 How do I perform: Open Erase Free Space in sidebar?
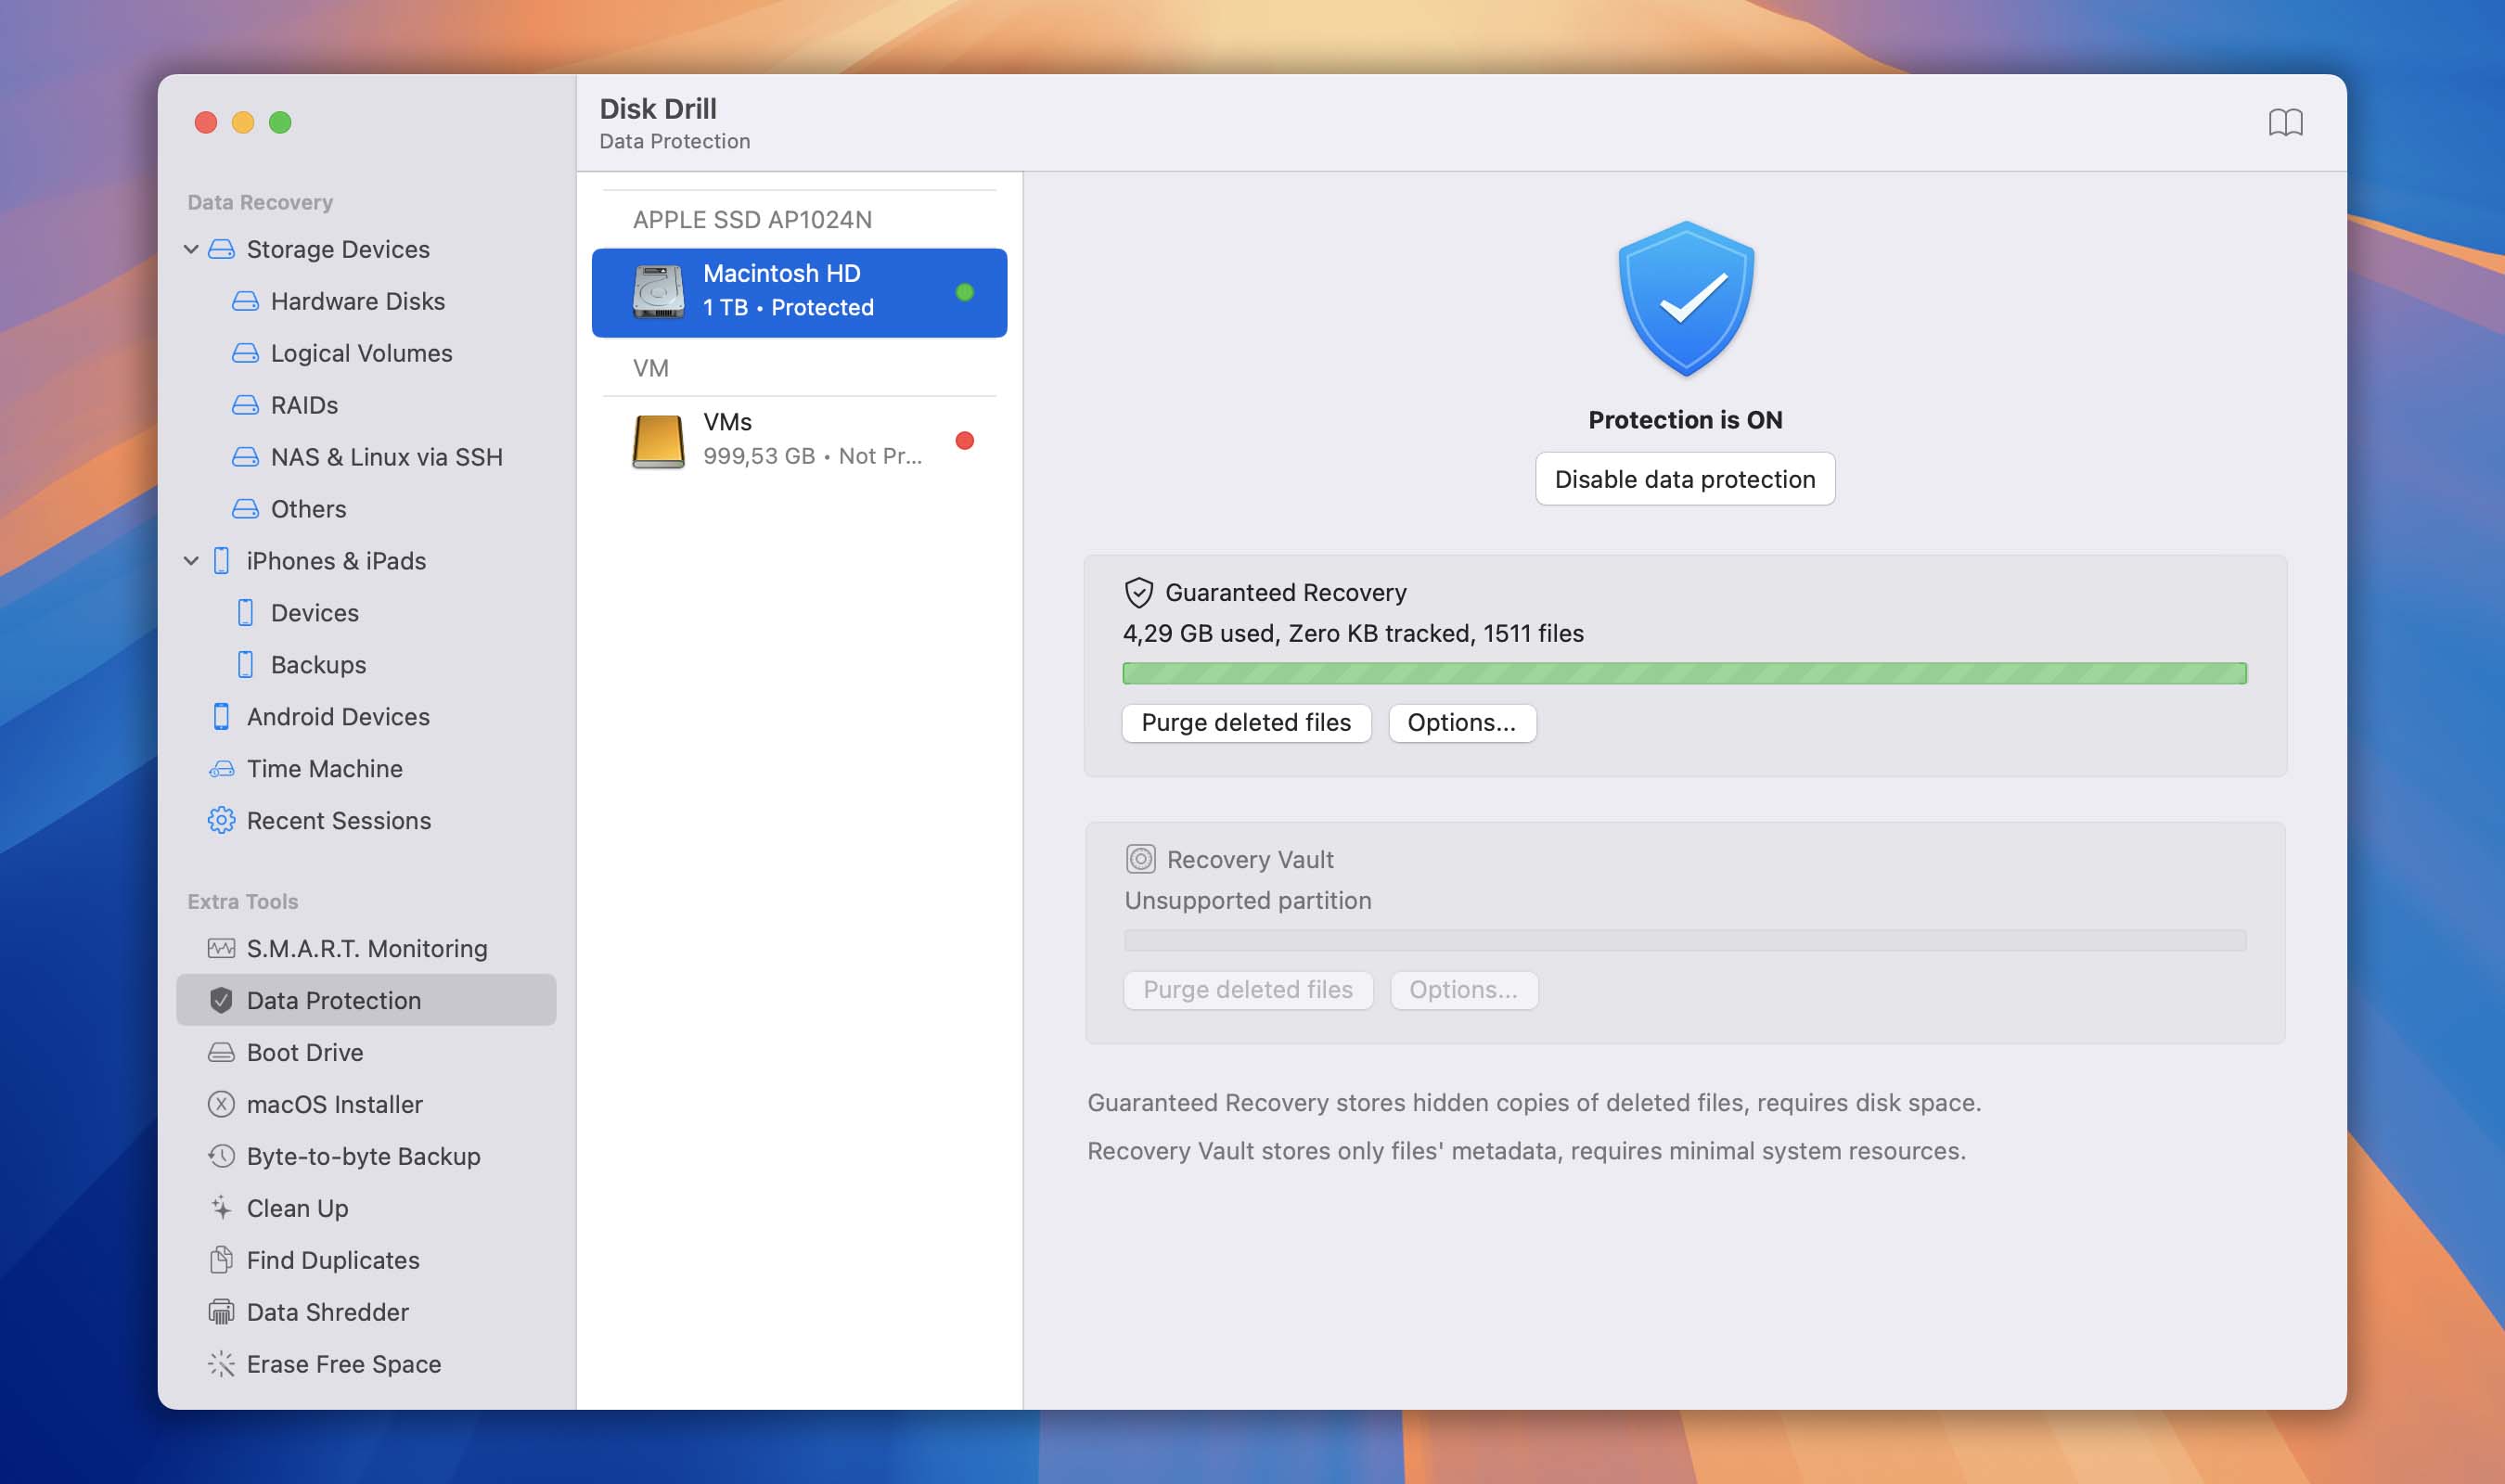tap(343, 1365)
